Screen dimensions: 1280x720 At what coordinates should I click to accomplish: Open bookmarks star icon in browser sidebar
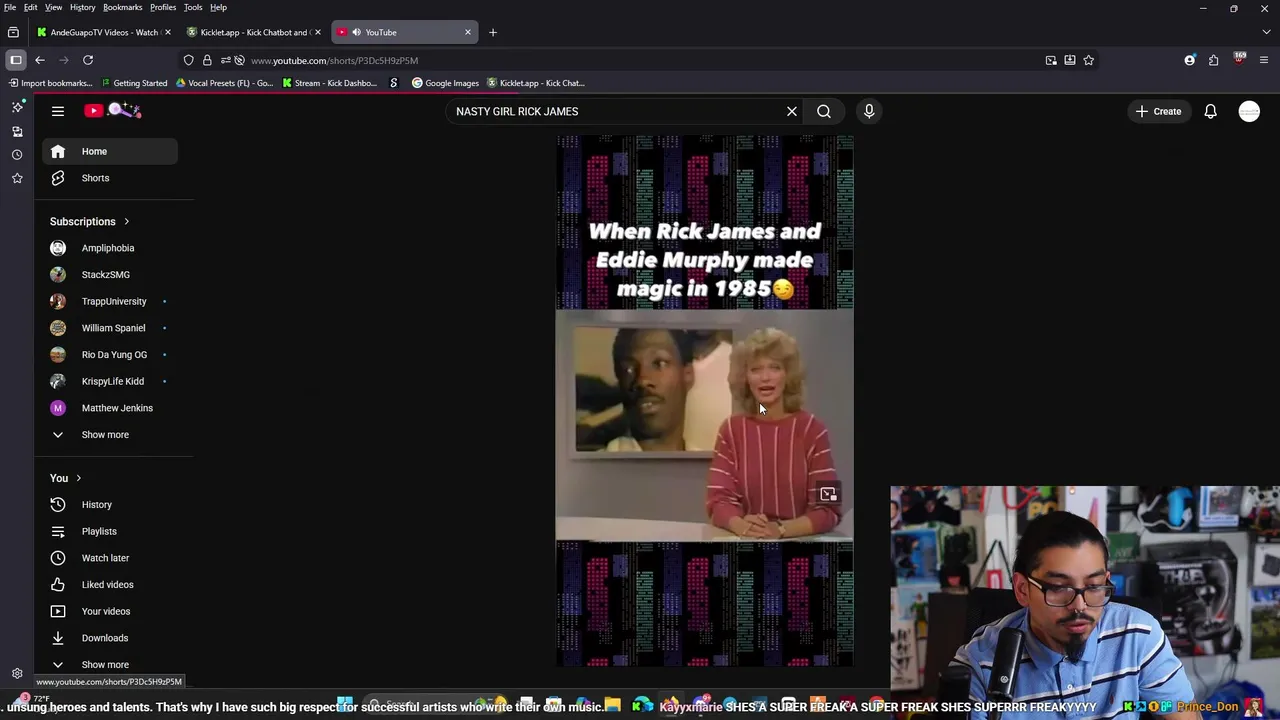point(17,178)
